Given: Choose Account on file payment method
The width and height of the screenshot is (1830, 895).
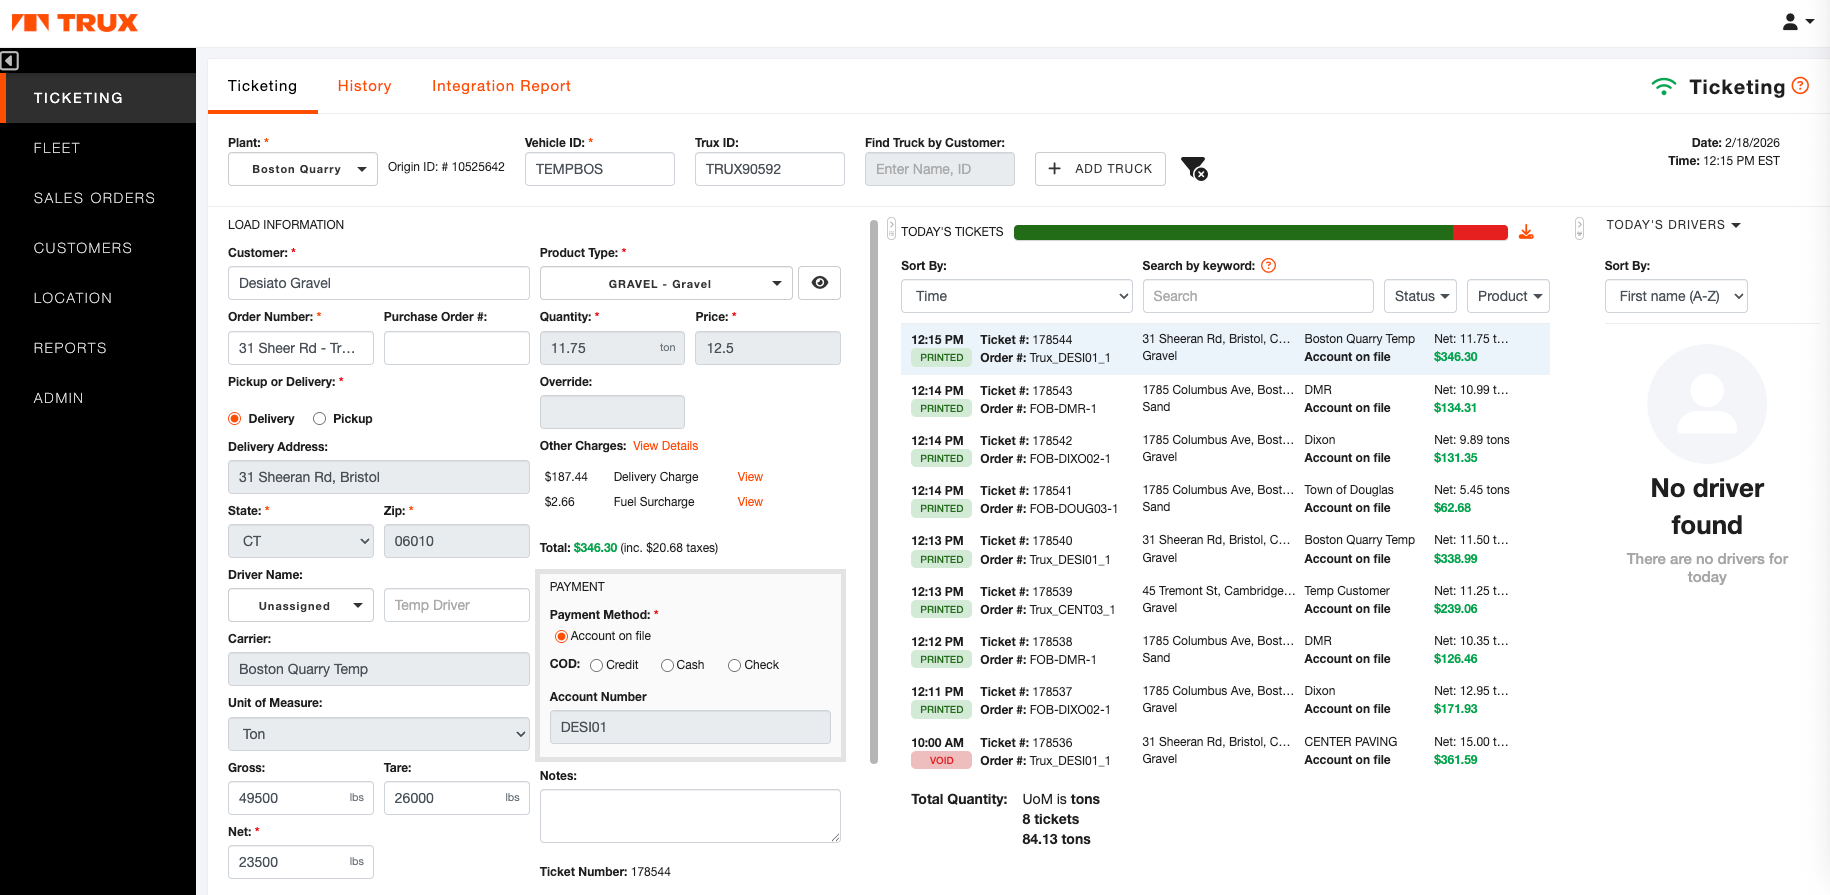Looking at the screenshot, I should [561, 637].
